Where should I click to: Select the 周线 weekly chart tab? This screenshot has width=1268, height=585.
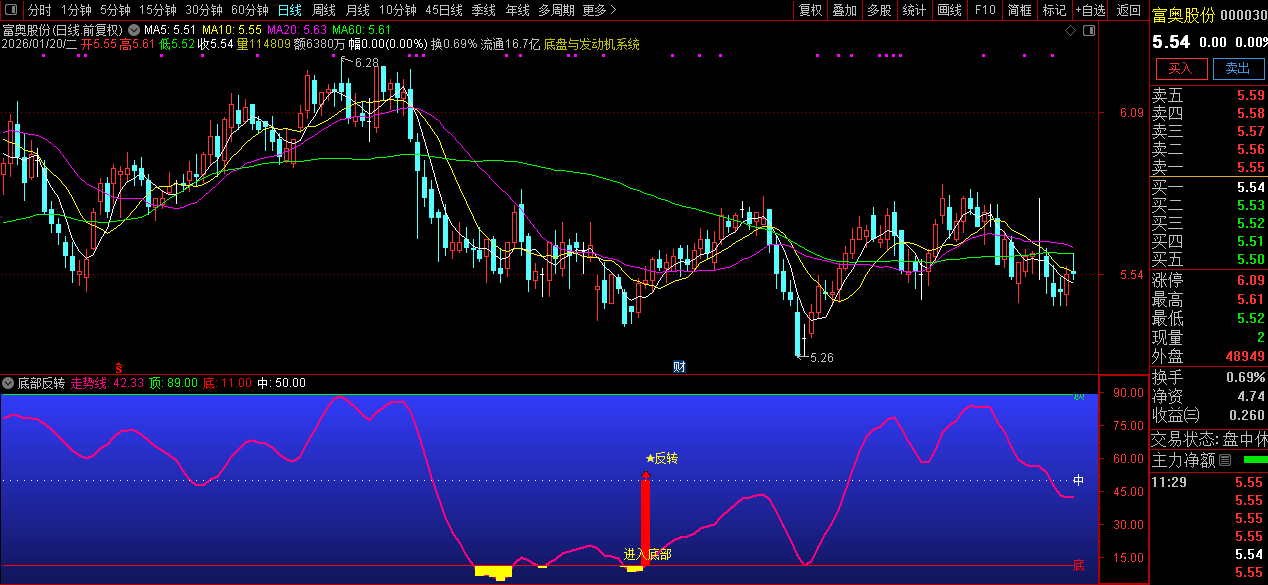click(x=324, y=10)
